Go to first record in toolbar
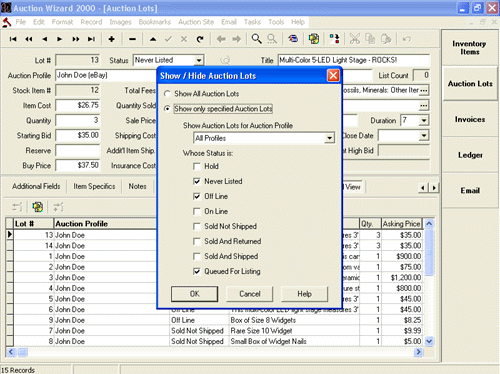 (13, 39)
